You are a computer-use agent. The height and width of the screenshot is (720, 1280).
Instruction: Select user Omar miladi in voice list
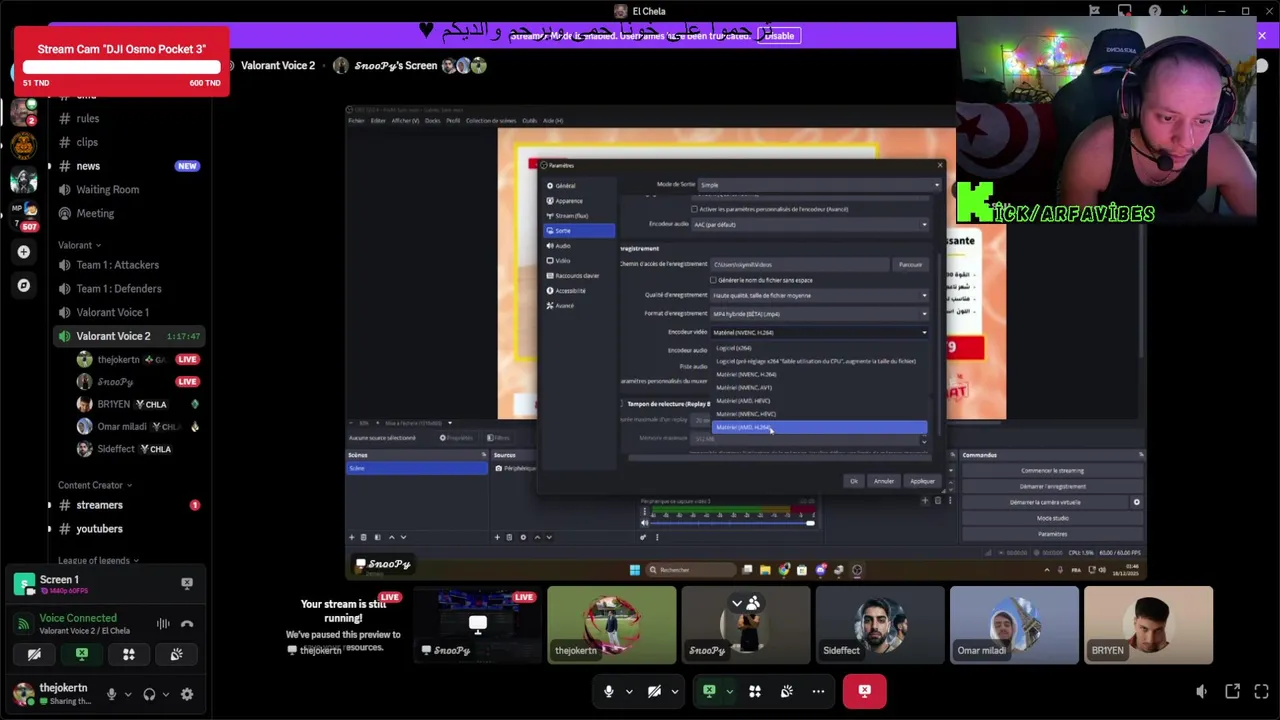click(x=138, y=427)
